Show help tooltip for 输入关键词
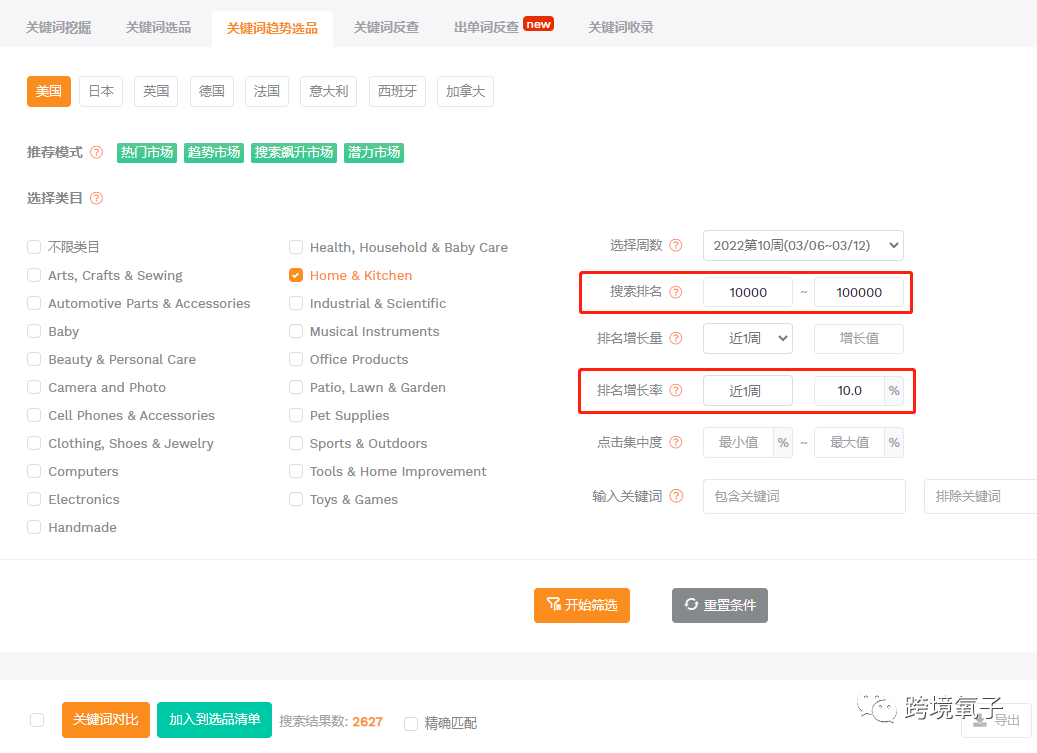1037x753 pixels. pos(676,496)
